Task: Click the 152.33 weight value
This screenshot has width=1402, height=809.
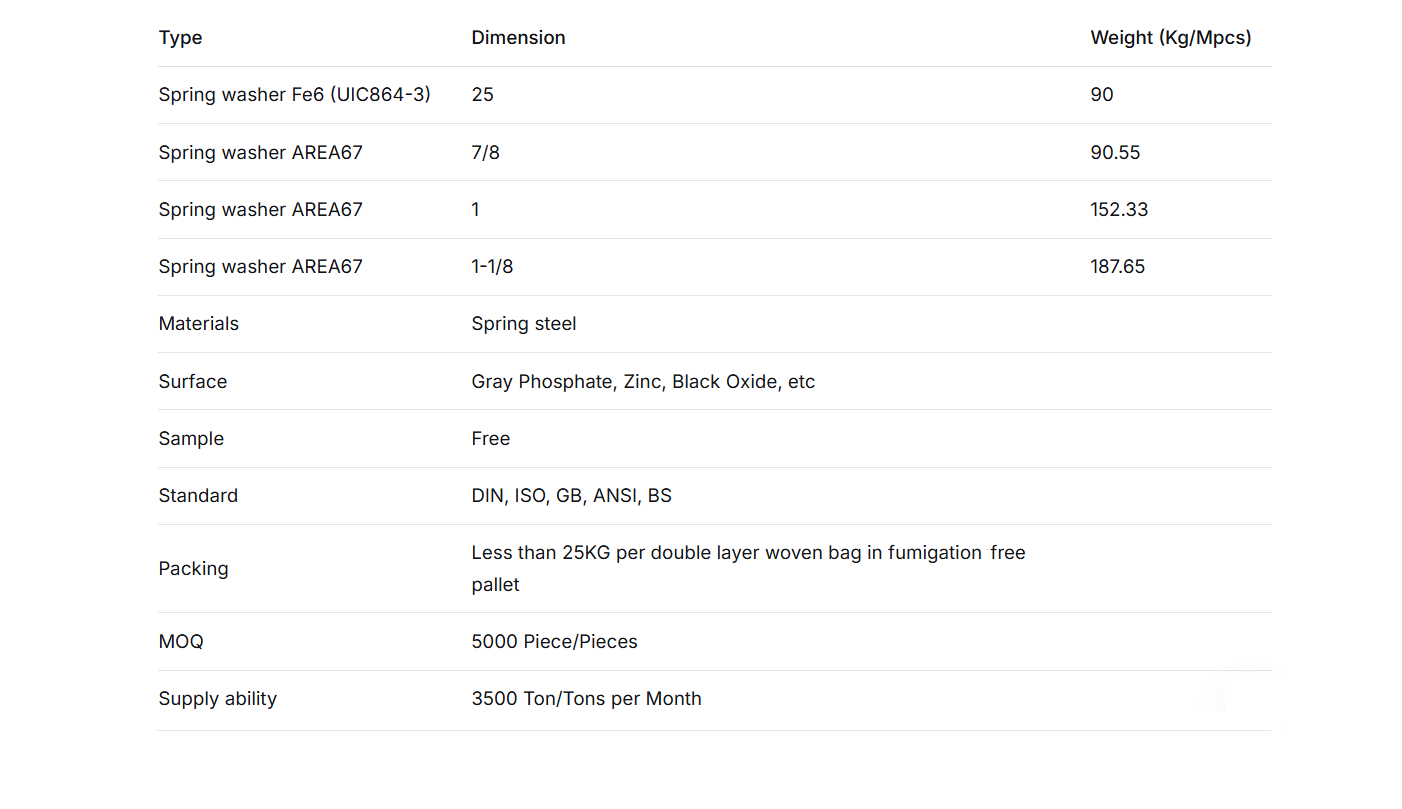Action: (x=1119, y=210)
